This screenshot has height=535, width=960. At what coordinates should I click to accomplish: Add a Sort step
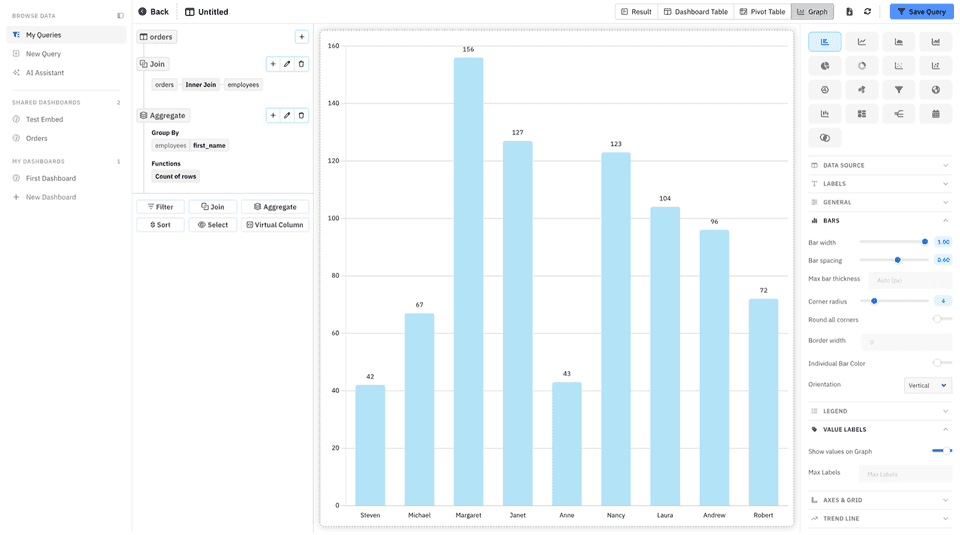click(160, 225)
